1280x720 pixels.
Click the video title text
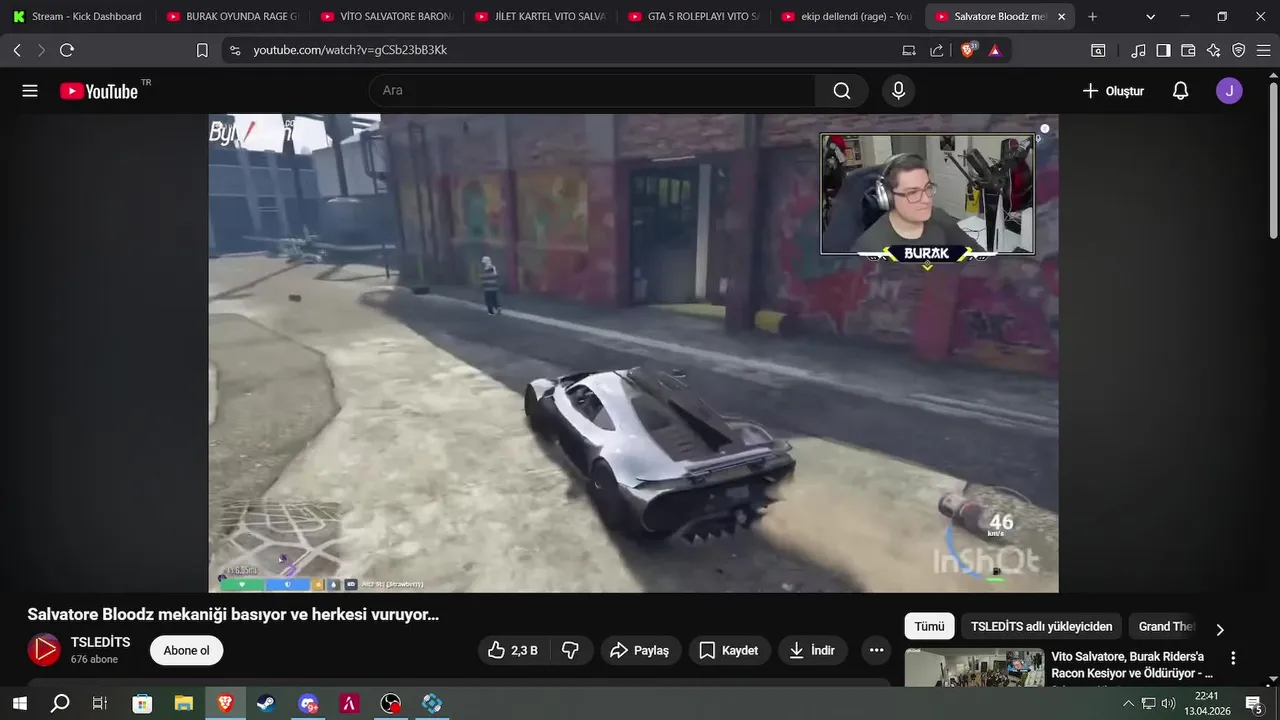coord(233,614)
